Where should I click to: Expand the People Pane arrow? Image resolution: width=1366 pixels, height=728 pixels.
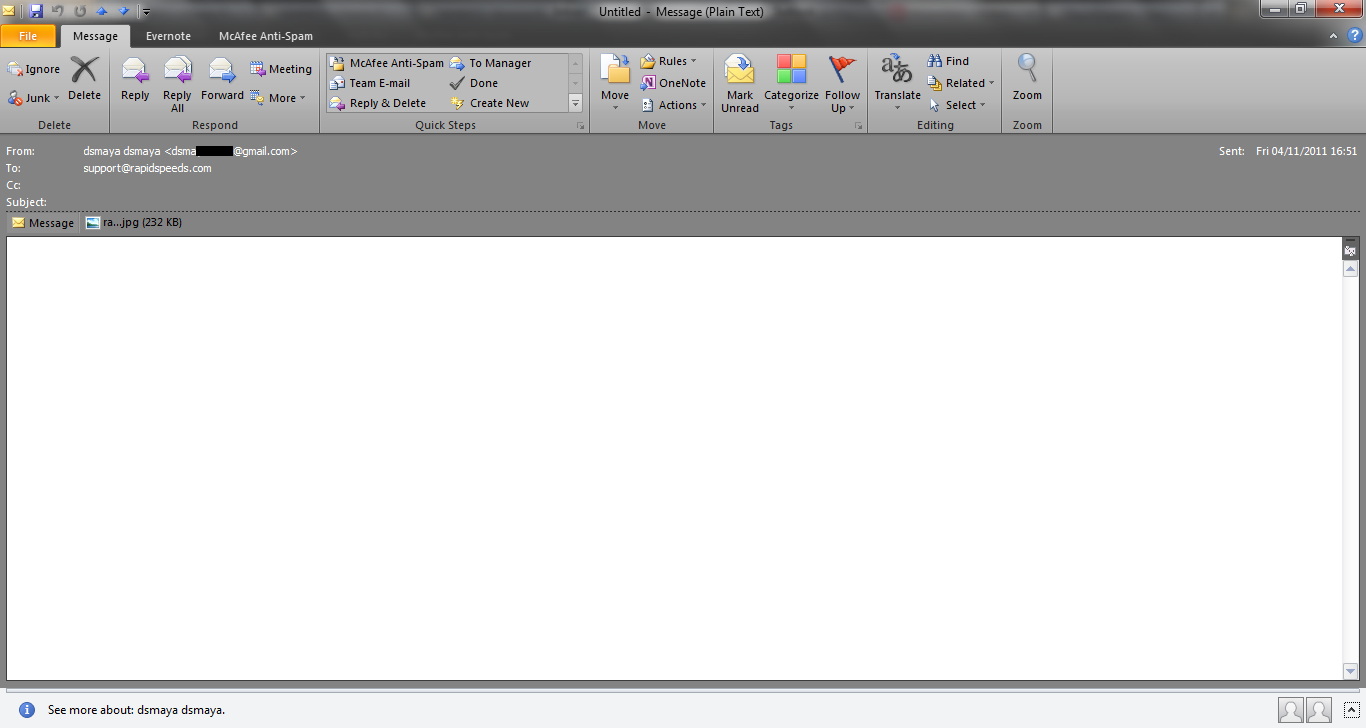tap(1351, 710)
